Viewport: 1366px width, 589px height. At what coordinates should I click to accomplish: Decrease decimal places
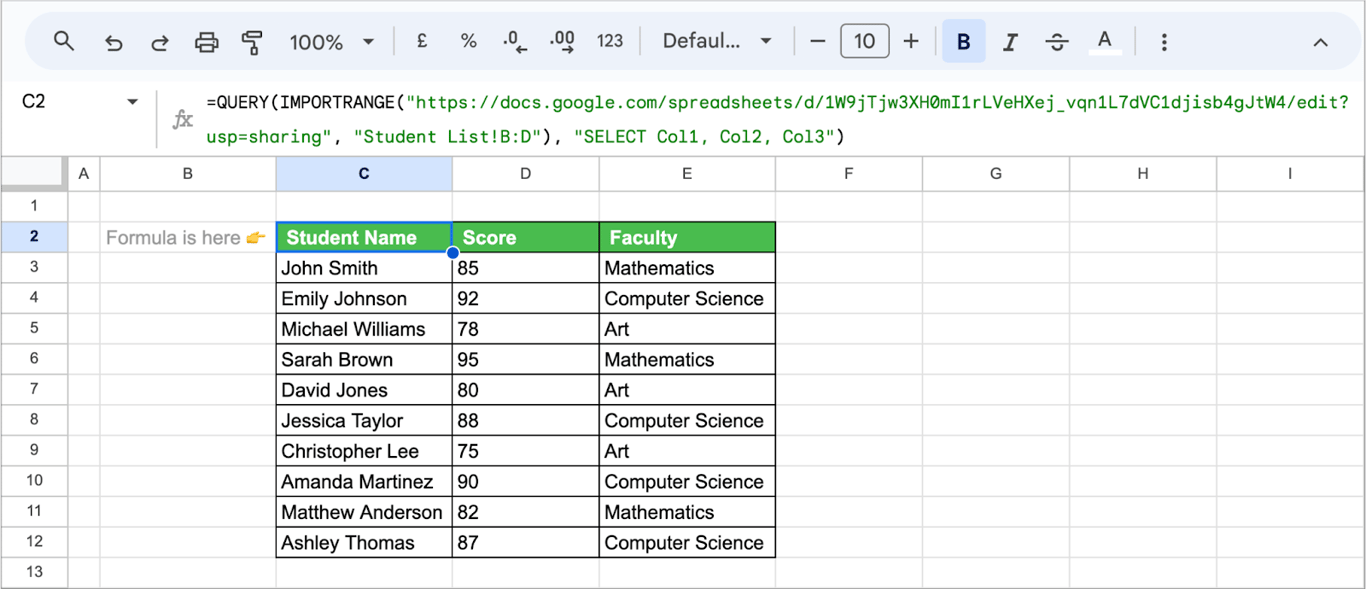tap(515, 41)
